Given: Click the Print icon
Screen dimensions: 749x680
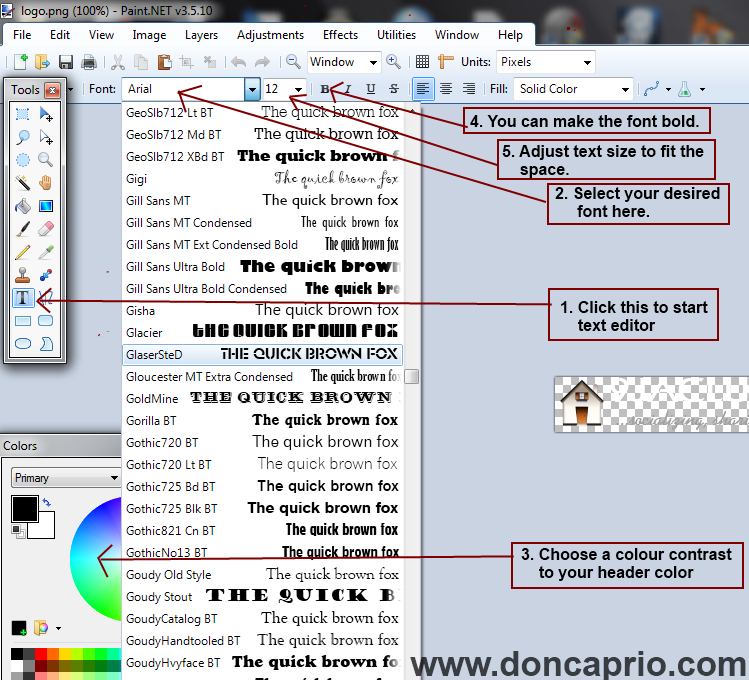Looking at the screenshot, I should pyautogui.click(x=89, y=62).
